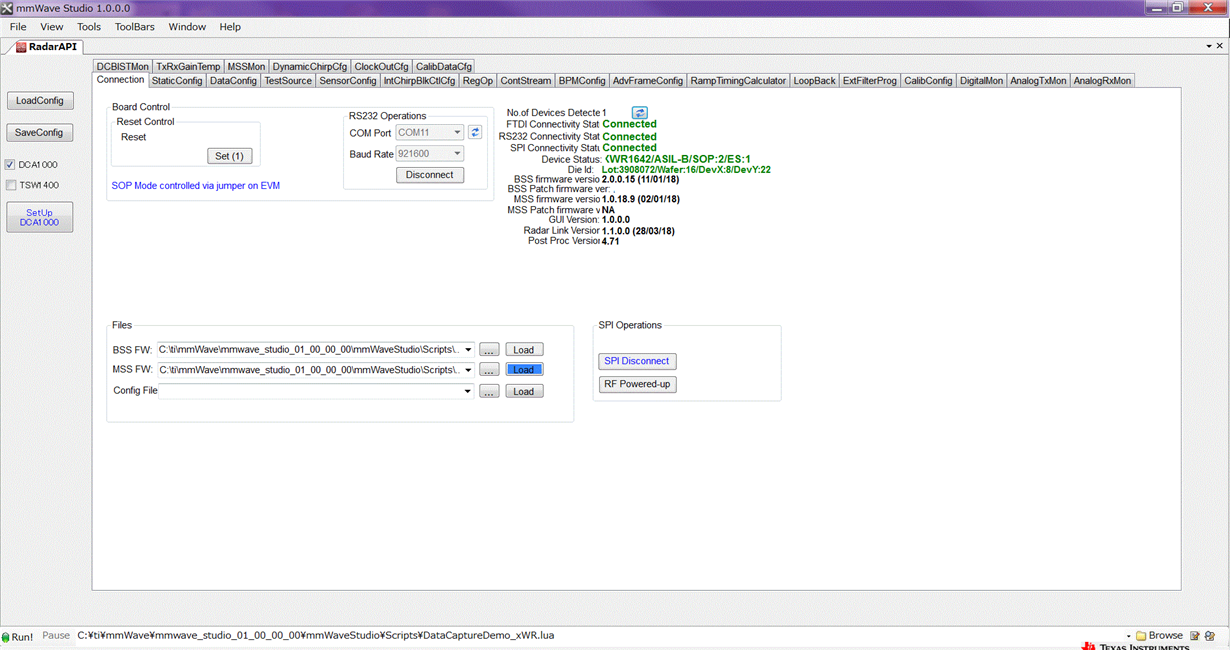Open the Tools menu
This screenshot has width=1230, height=650.
click(x=89, y=27)
